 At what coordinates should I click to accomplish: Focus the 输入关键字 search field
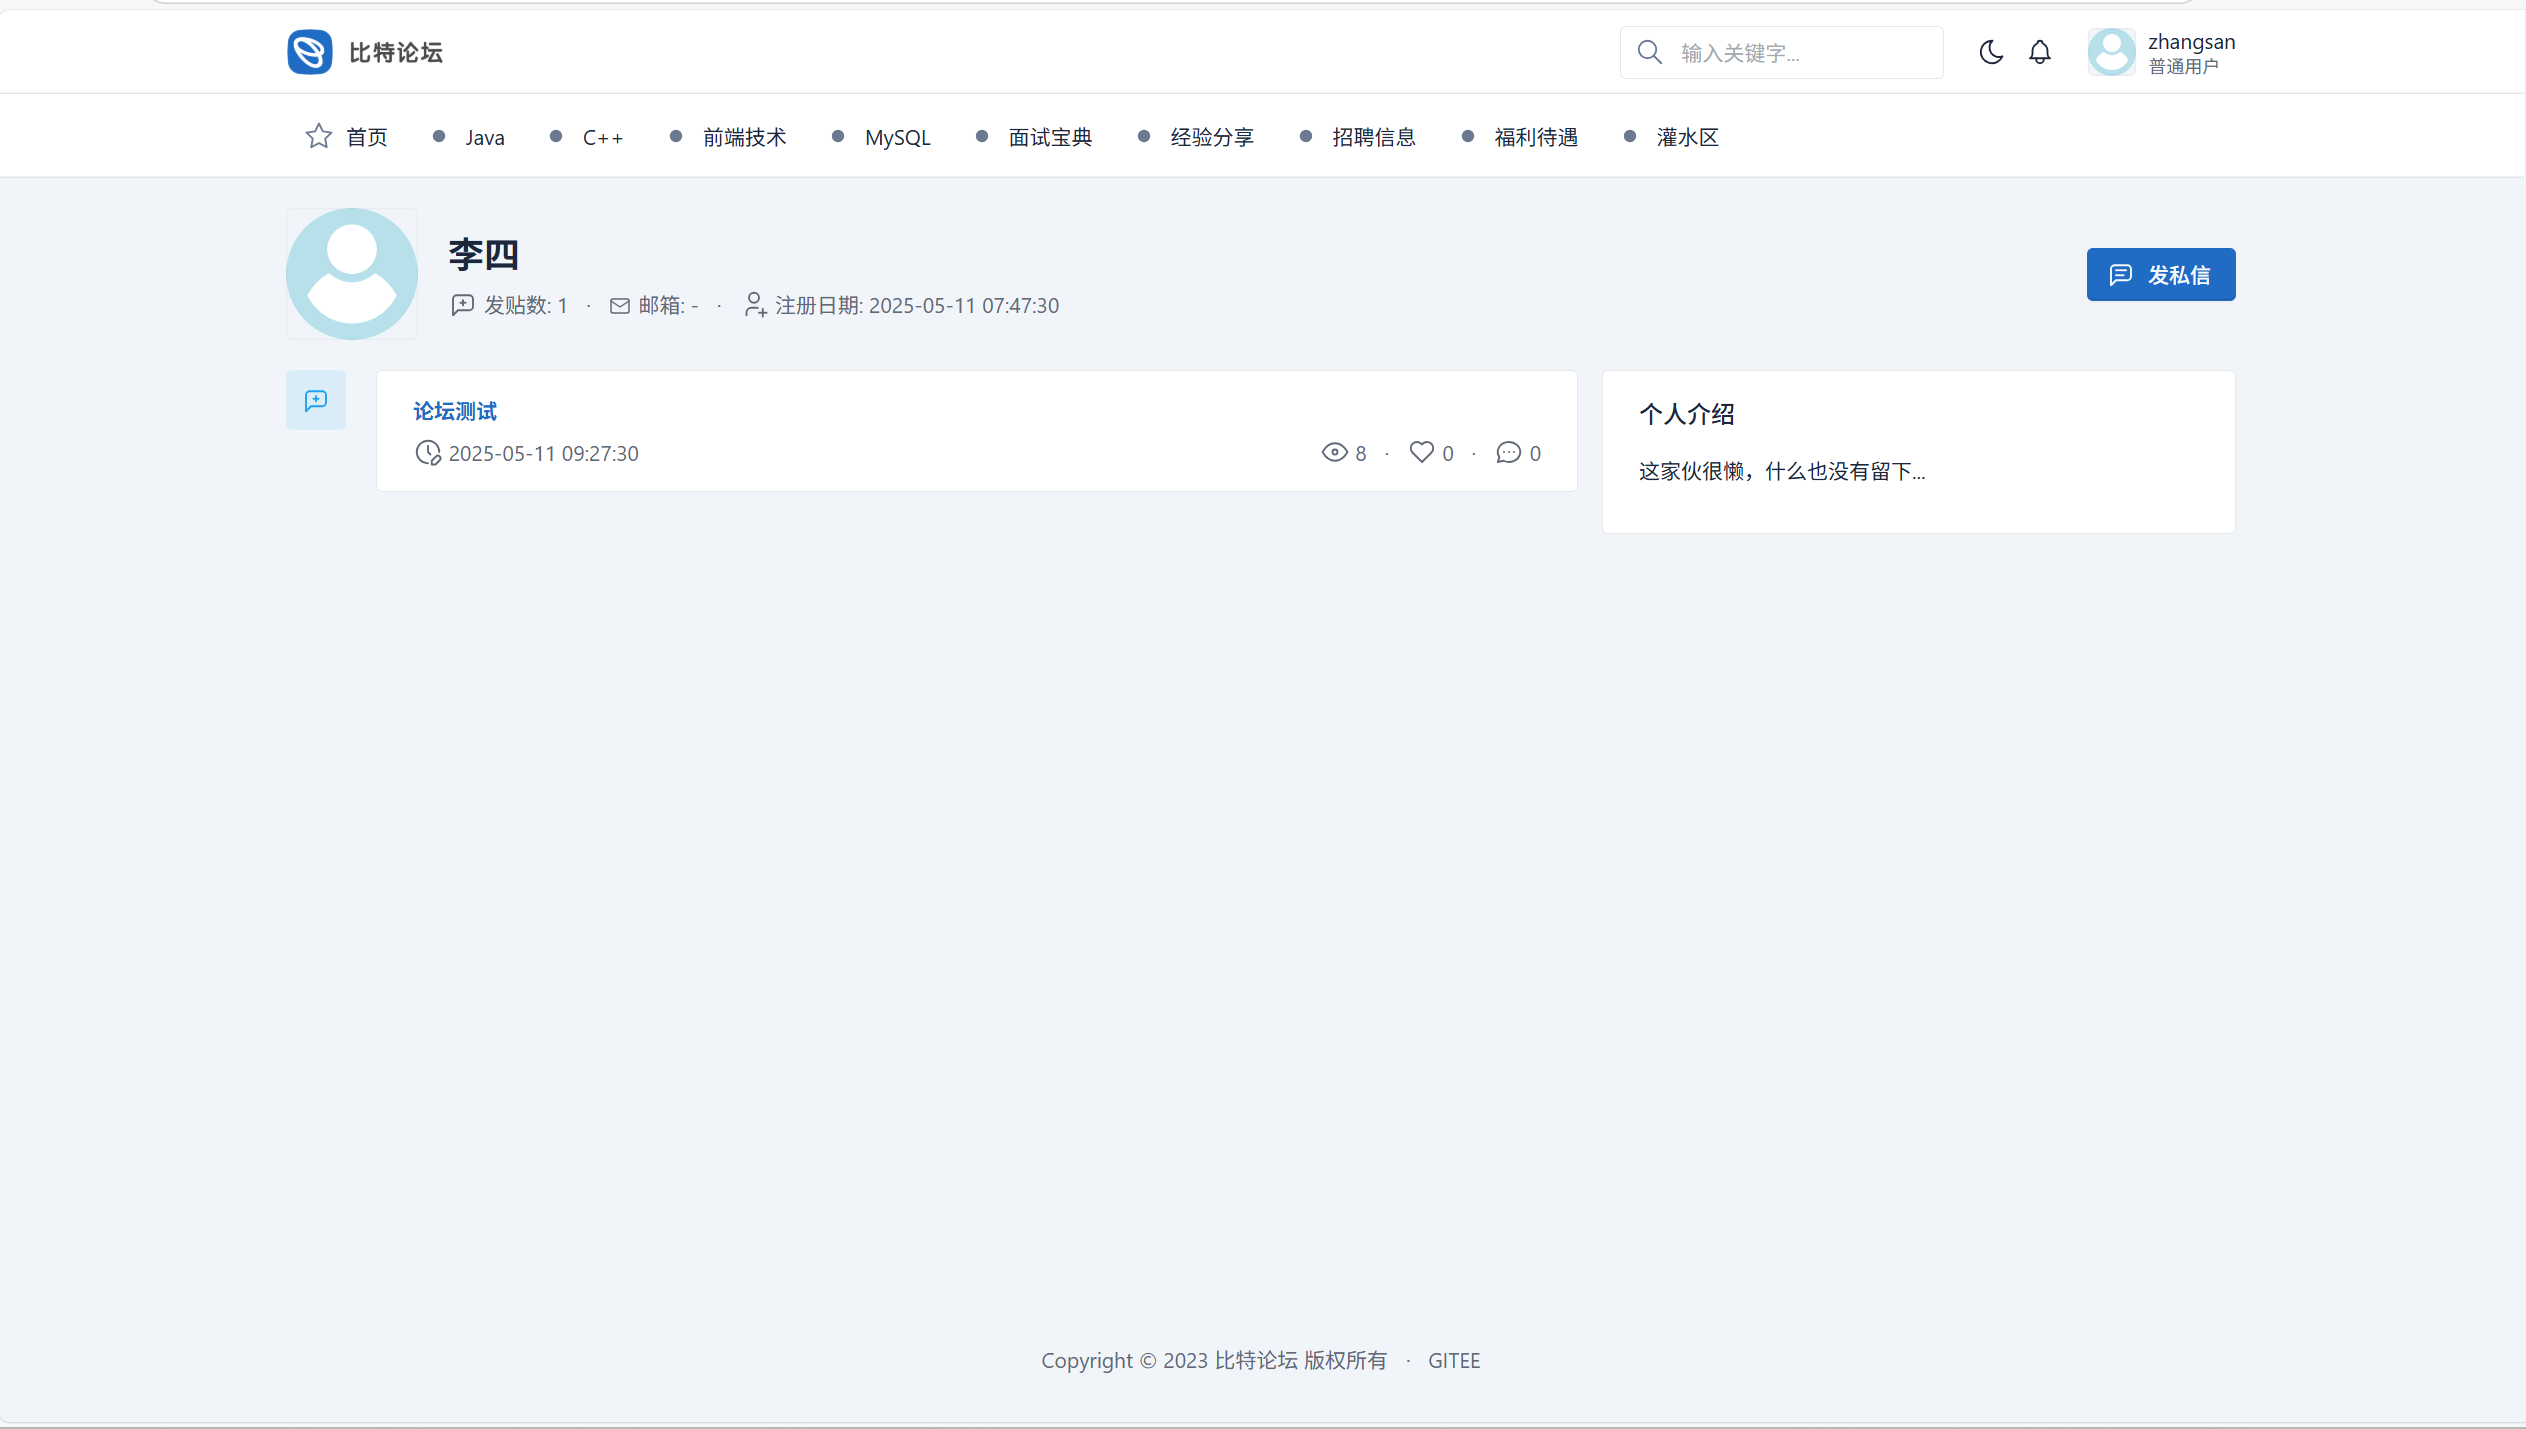click(x=1800, y=53)
